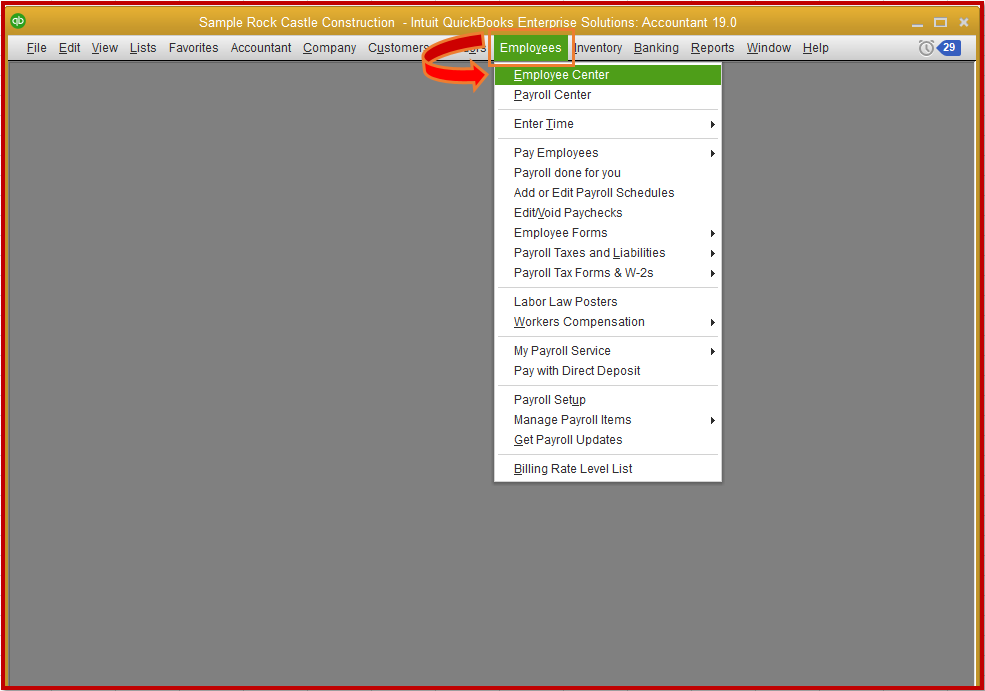Screen dimensions: 985x691
Task: Open the Customers menu
Action: click(397, 48)
